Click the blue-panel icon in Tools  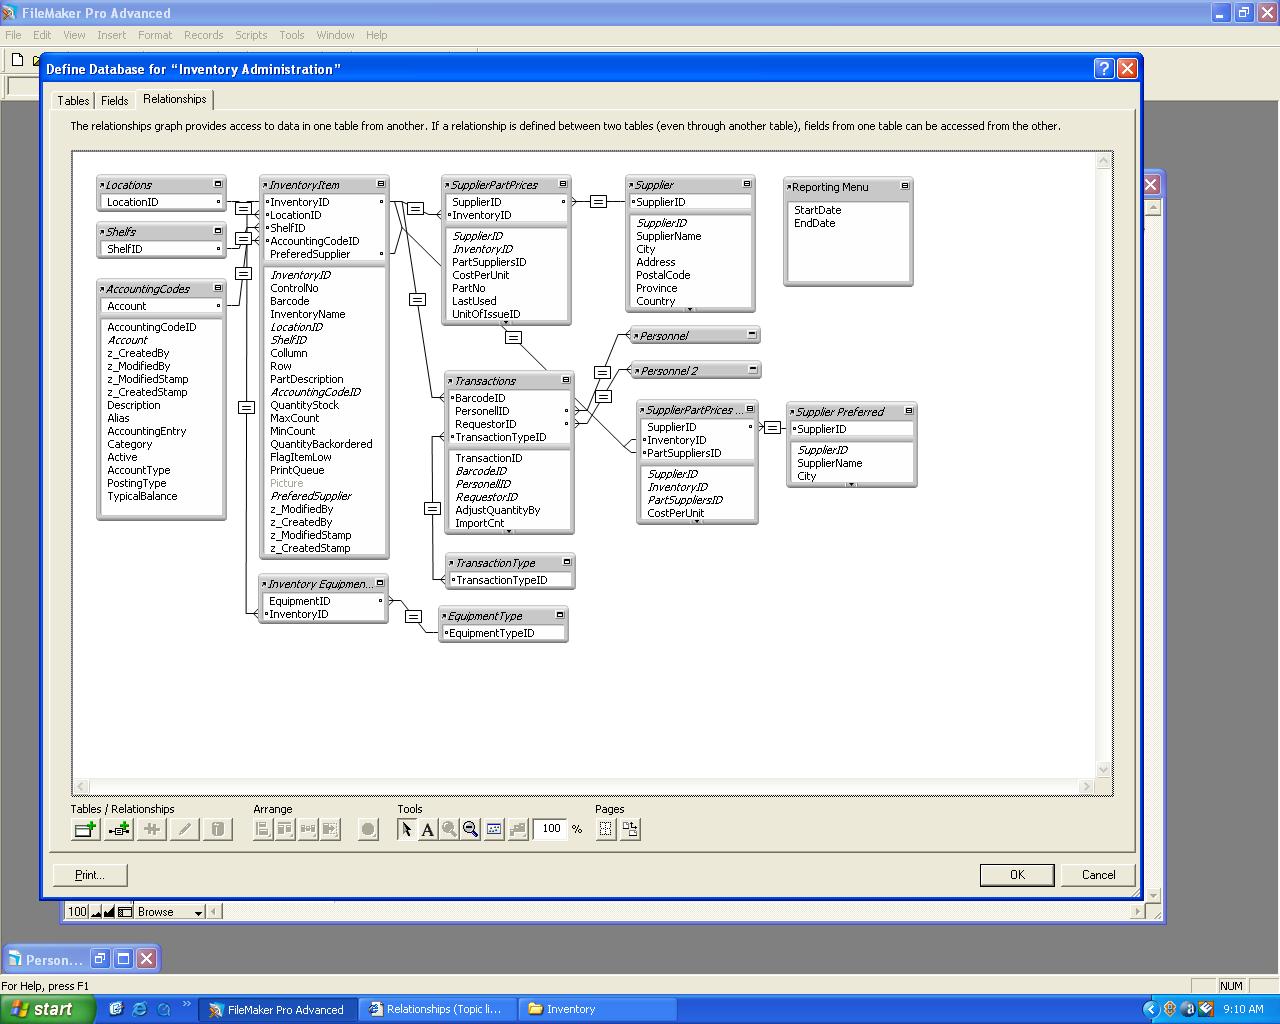pyautogui.click(x=494, y=829)
